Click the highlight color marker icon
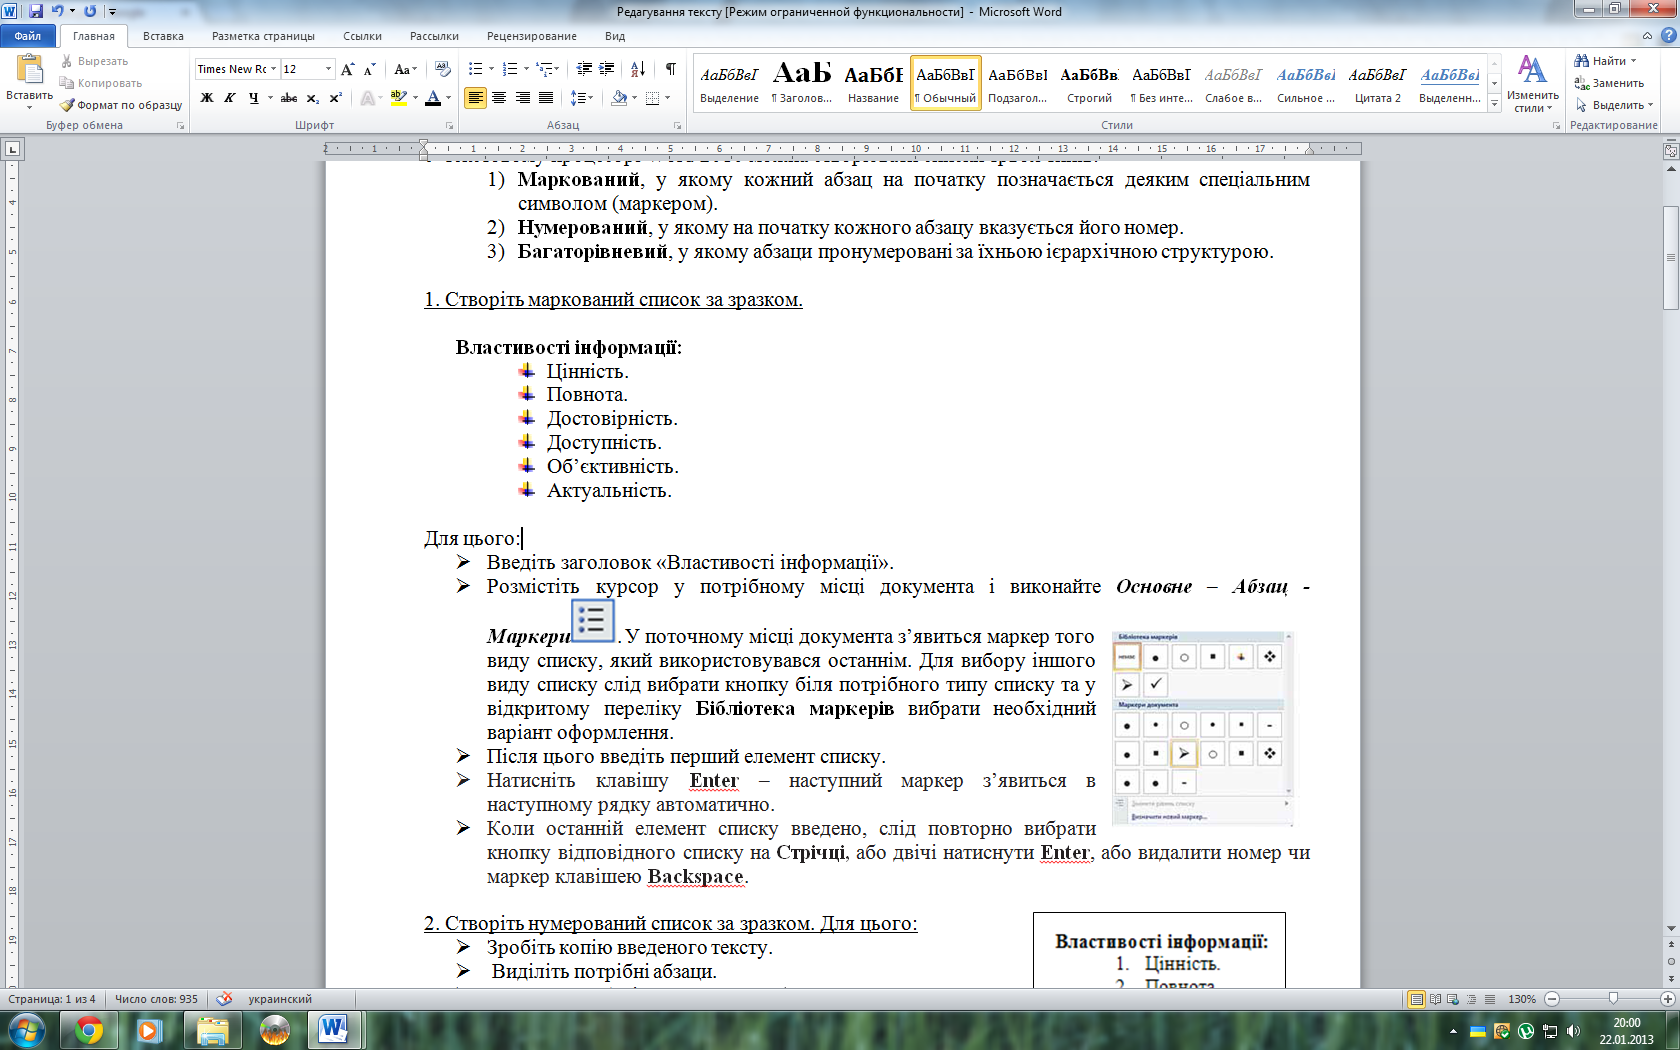 (x=398, y=98)
